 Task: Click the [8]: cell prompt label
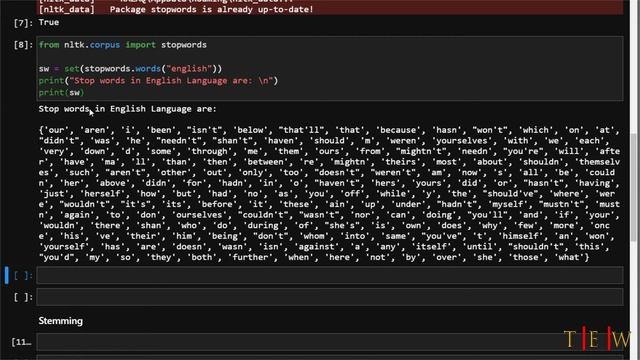click(x=23, y=45)
